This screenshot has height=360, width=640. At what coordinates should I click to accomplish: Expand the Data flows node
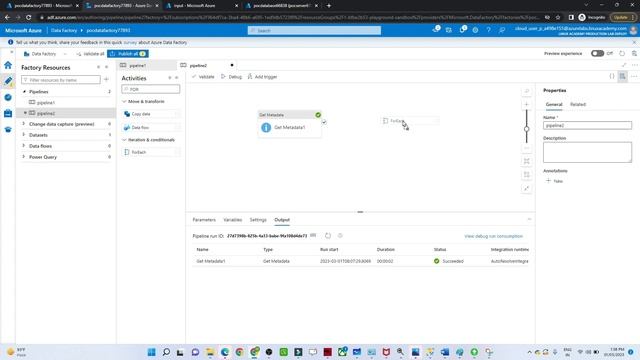tap(24, 146)
